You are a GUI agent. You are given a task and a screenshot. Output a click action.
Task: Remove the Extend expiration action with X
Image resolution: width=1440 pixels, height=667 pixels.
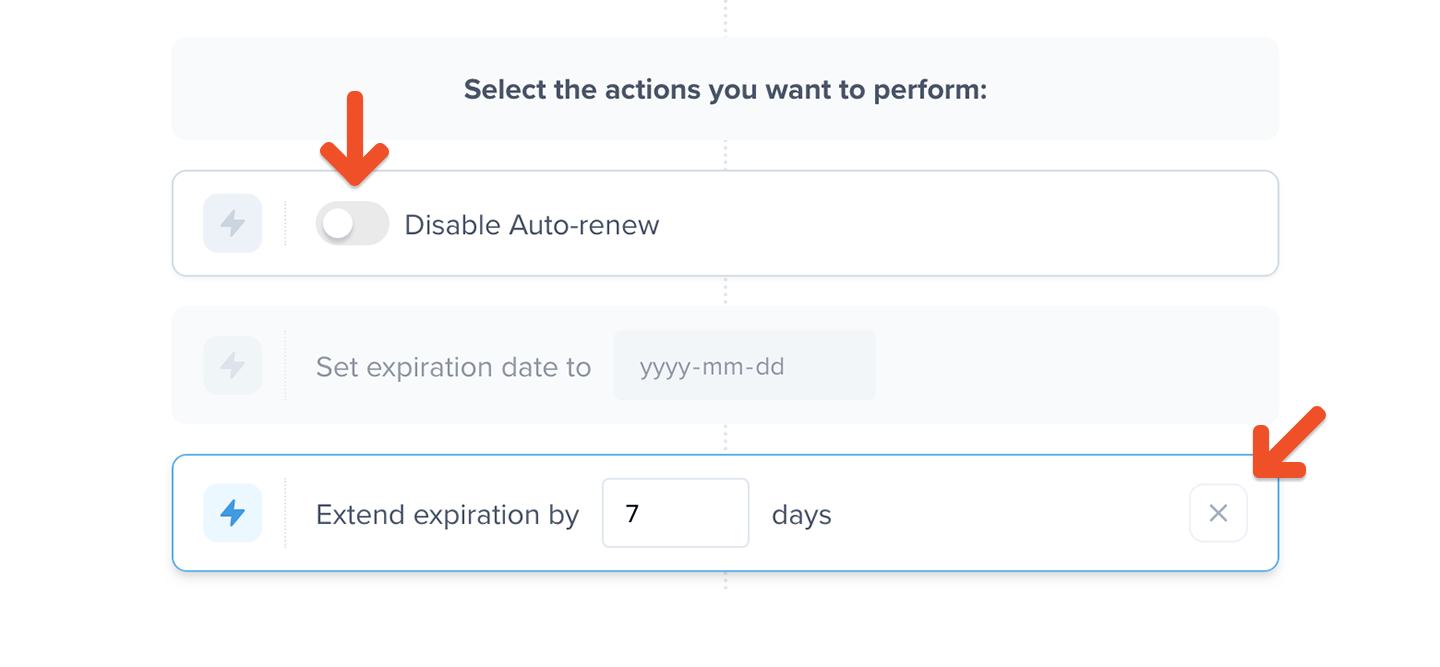click(1218, 513)
